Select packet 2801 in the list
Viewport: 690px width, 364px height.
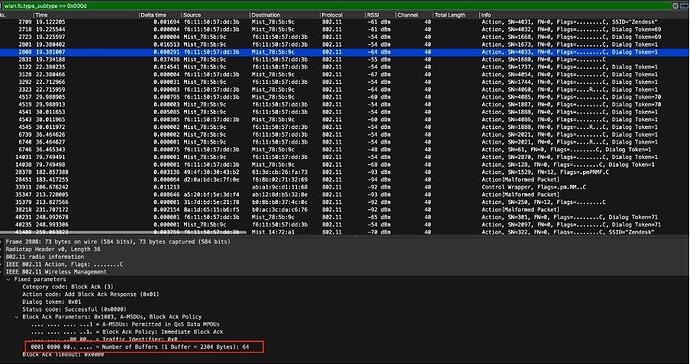(x=345, y=44)
